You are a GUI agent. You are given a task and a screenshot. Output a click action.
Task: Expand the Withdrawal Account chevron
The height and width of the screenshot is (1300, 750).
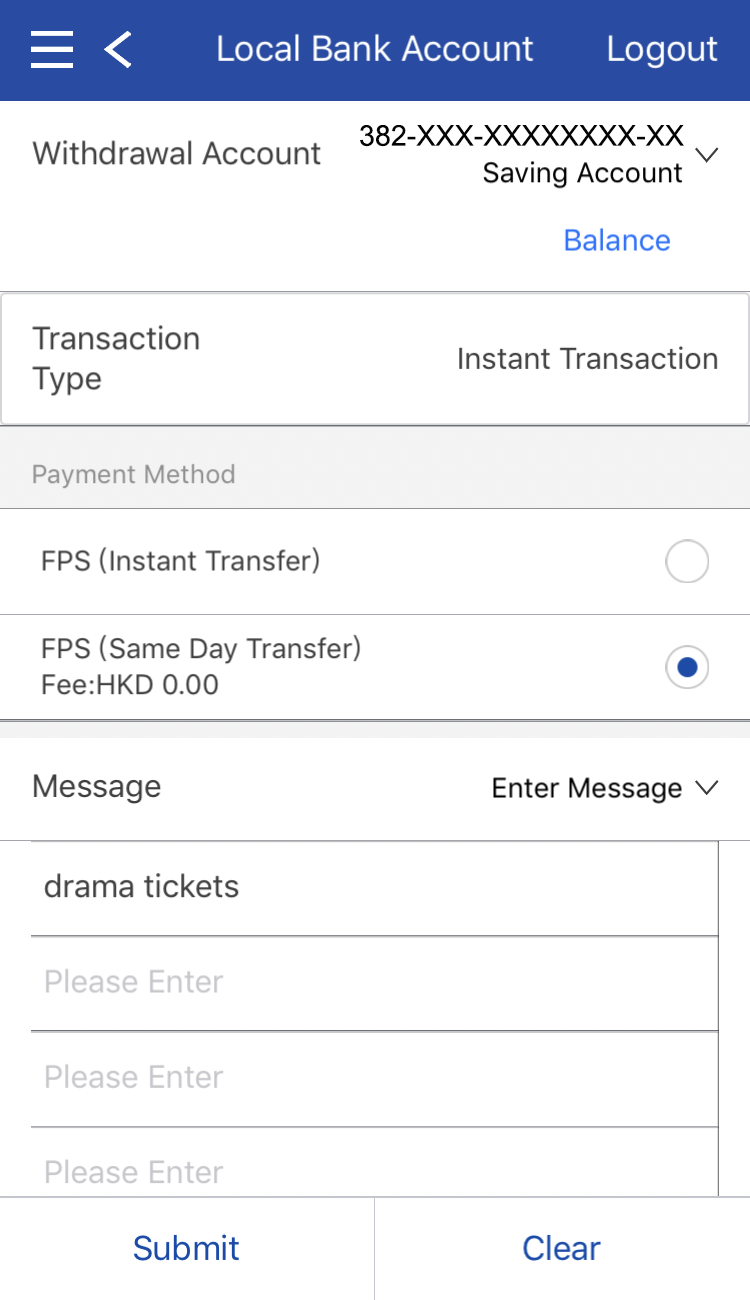tap(707, 155)
